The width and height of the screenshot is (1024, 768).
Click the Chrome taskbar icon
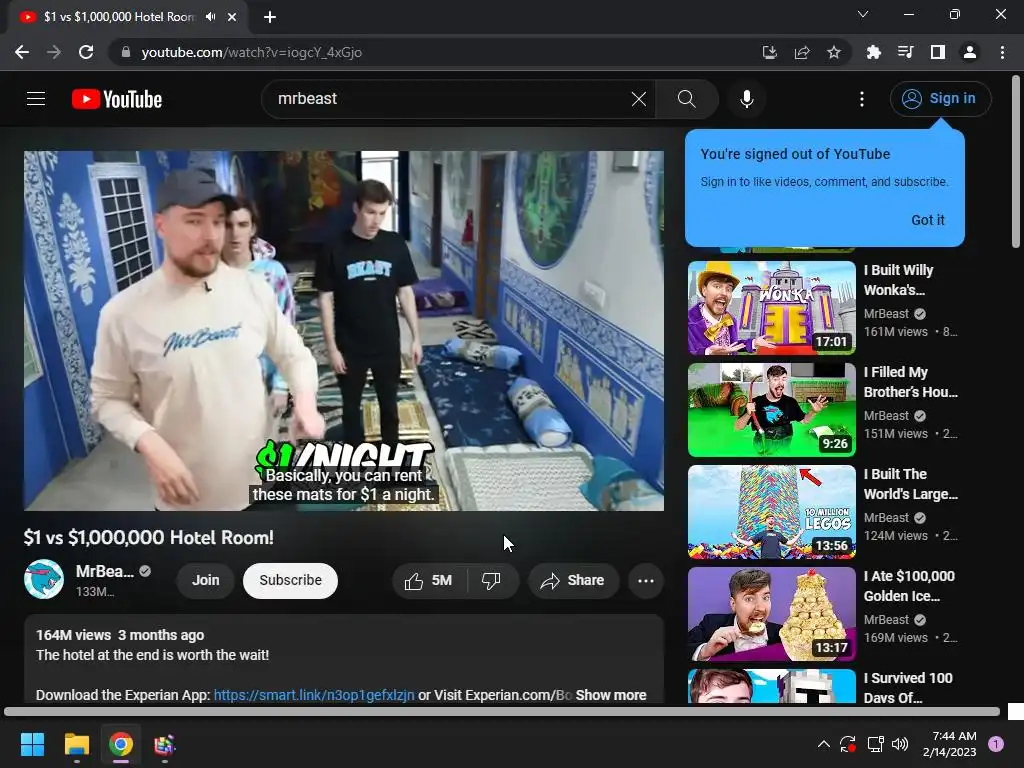coord(121,744)
